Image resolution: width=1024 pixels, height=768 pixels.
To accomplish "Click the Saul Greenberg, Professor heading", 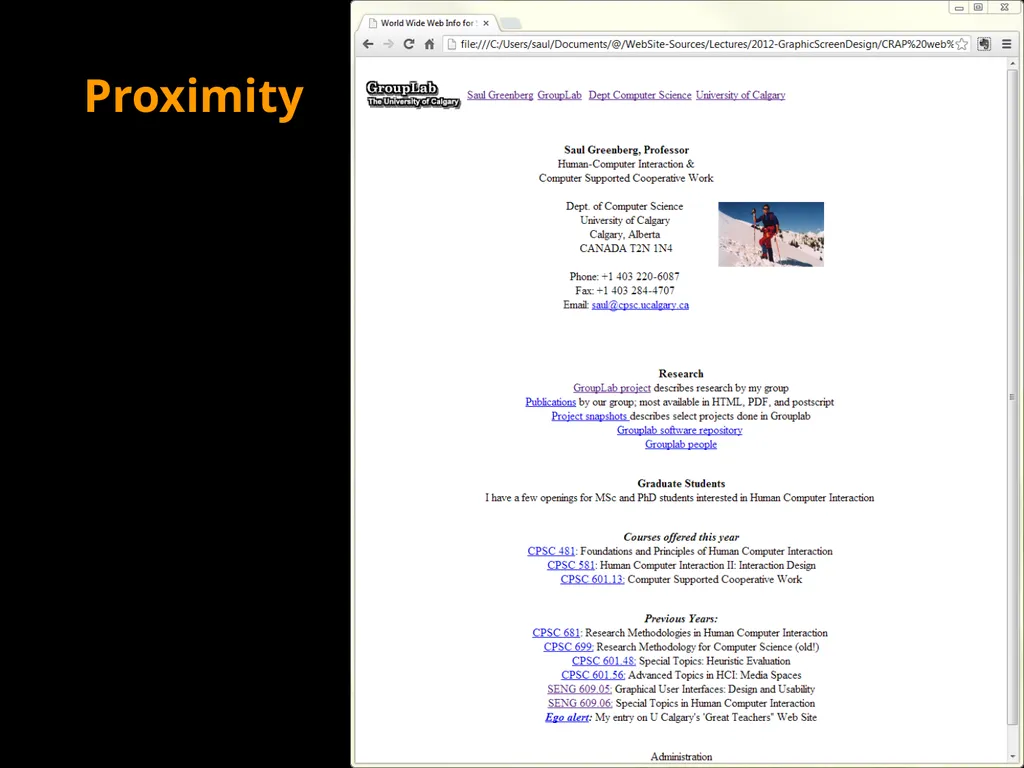I will [626, 150].
